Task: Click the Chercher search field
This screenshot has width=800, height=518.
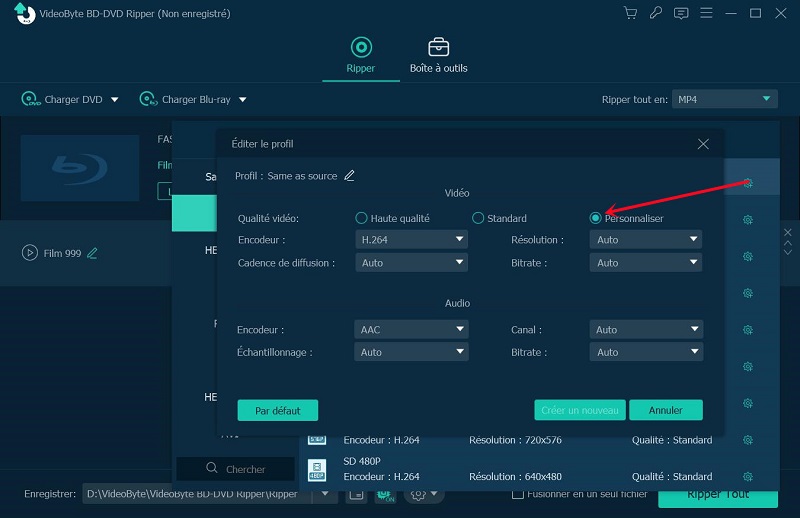Action: [236, 469]
